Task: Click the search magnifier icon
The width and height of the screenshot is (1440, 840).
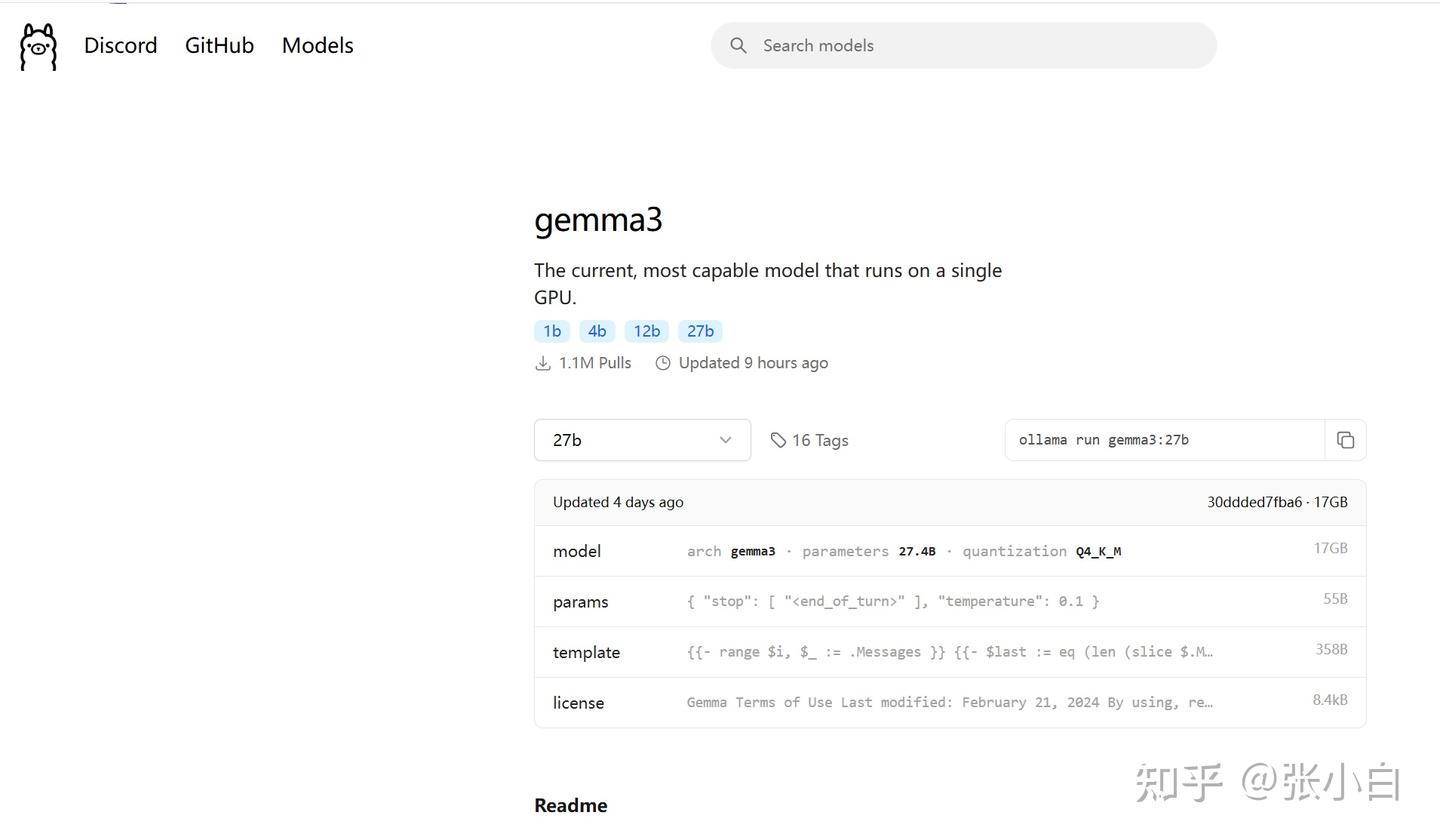Action: click(x=738, y=45)
